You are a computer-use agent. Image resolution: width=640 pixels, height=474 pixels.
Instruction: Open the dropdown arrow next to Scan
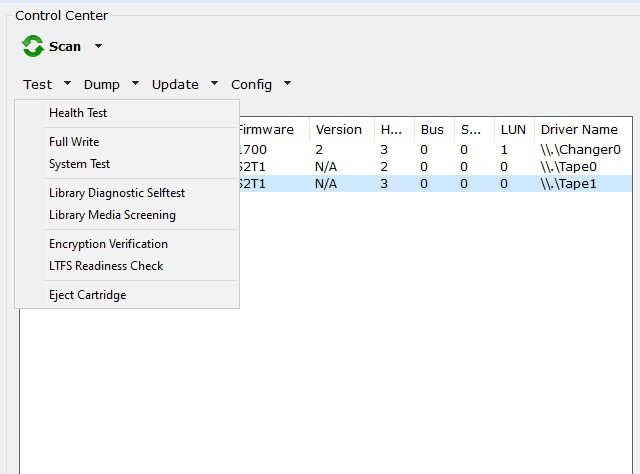click(98, 46)
